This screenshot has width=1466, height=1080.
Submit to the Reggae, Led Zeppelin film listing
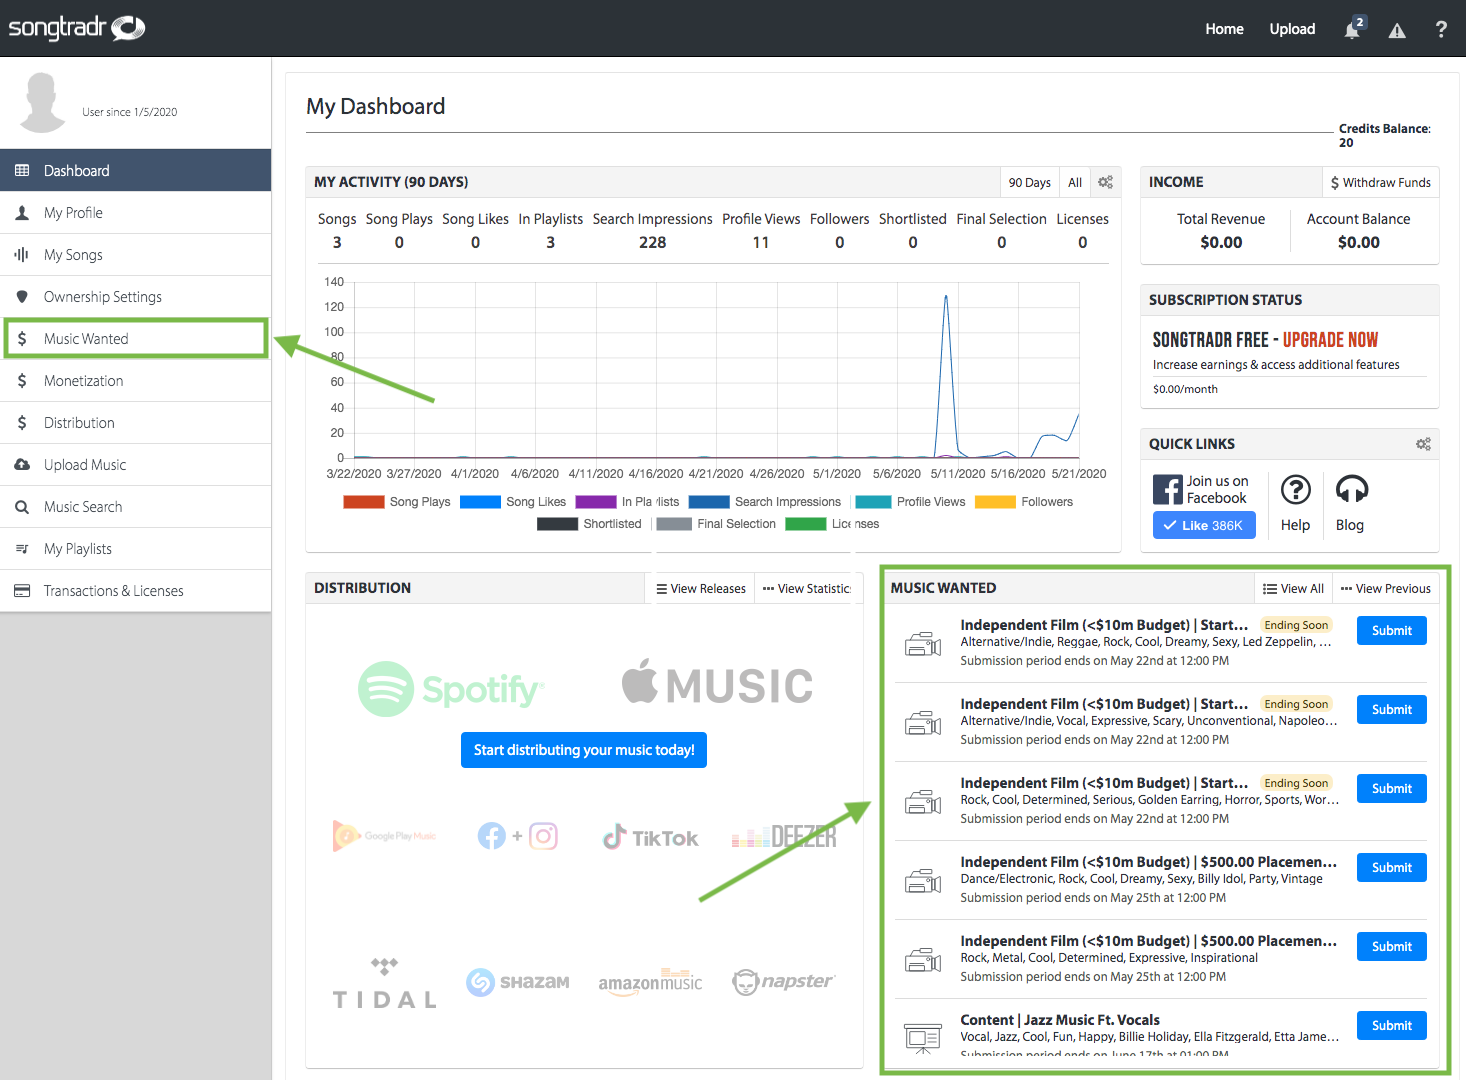[x=1392, y=631]
